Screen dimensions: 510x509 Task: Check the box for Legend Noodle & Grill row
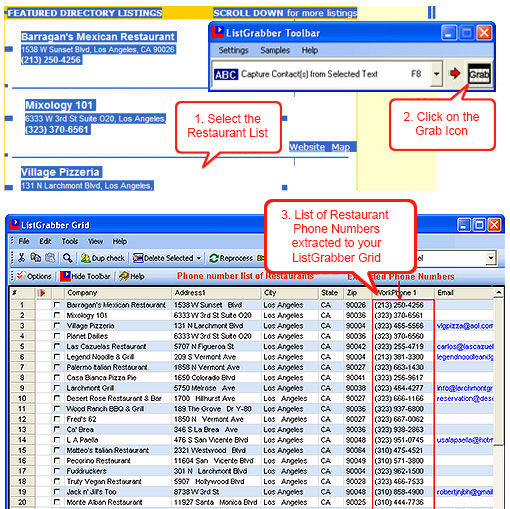tap(57, 357)
